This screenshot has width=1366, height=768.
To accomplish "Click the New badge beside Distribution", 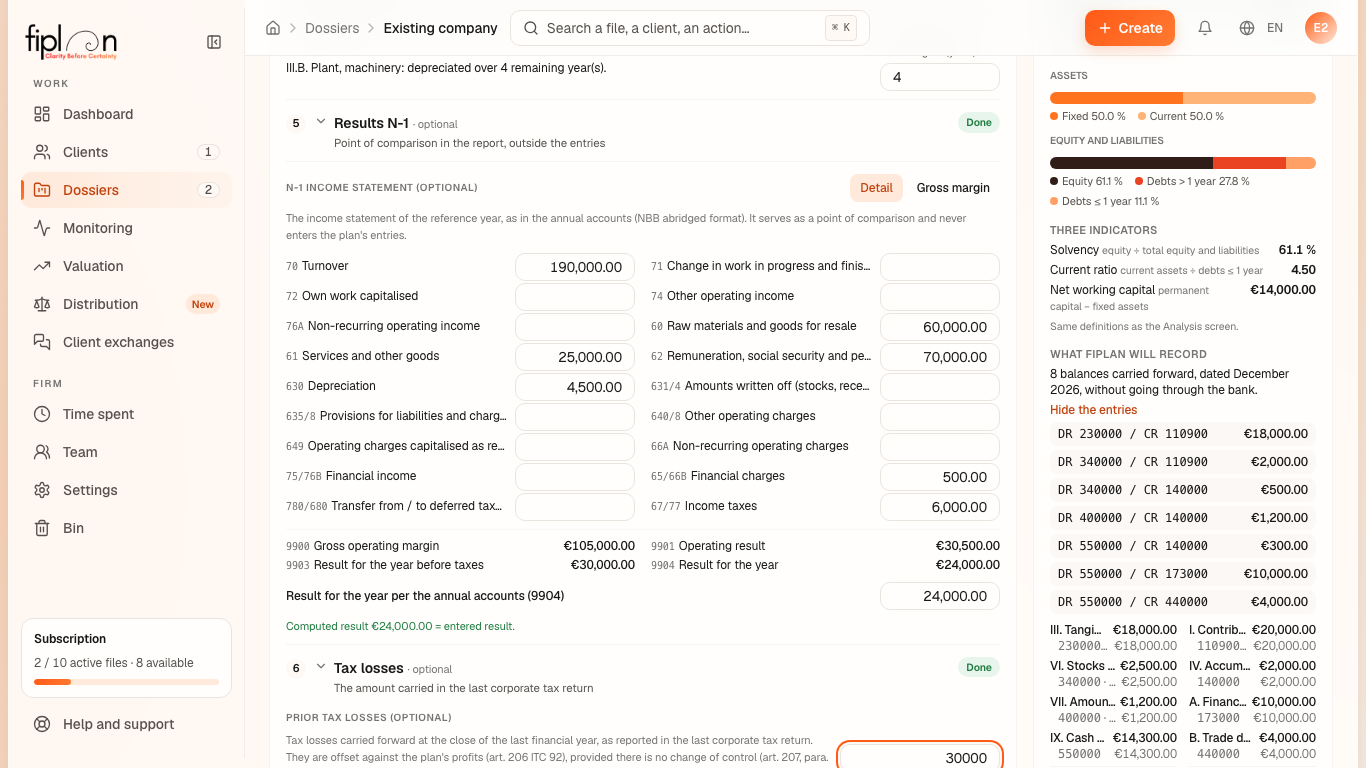I will pyautogui.click(x=203, y=304).
